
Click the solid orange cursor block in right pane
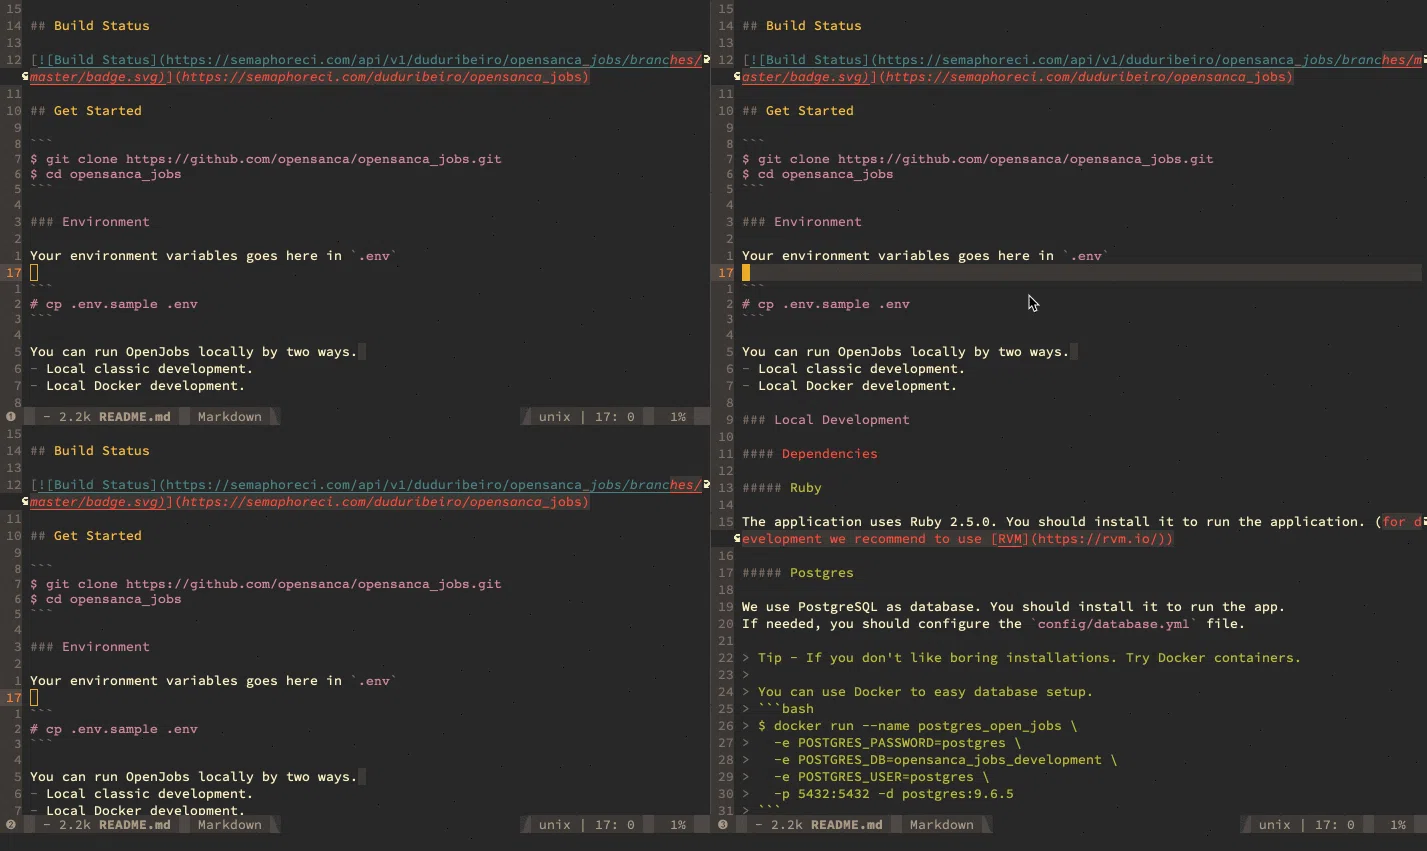[x=746, y=272]
